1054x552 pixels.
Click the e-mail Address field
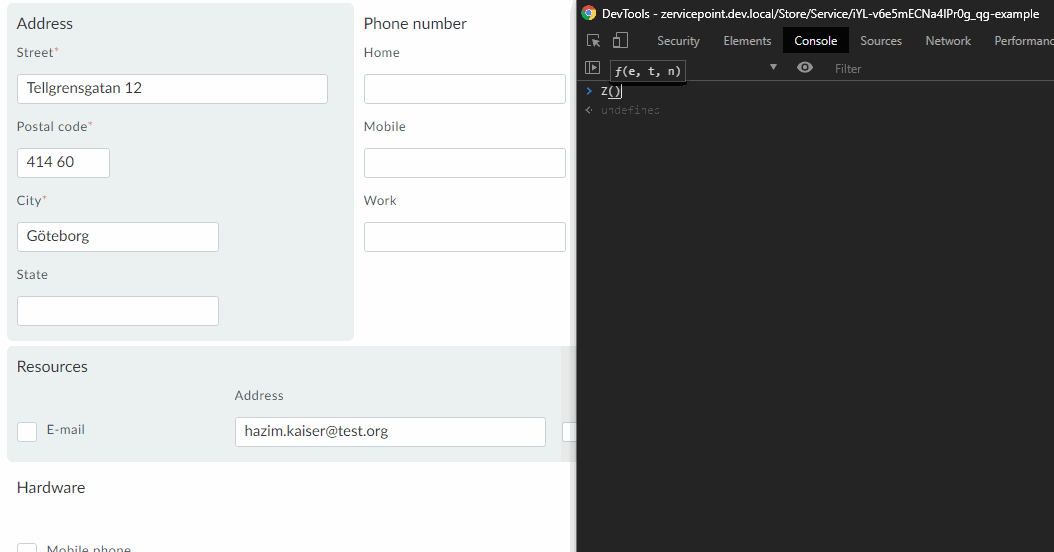pyautogui.click(x=390, y=432)
